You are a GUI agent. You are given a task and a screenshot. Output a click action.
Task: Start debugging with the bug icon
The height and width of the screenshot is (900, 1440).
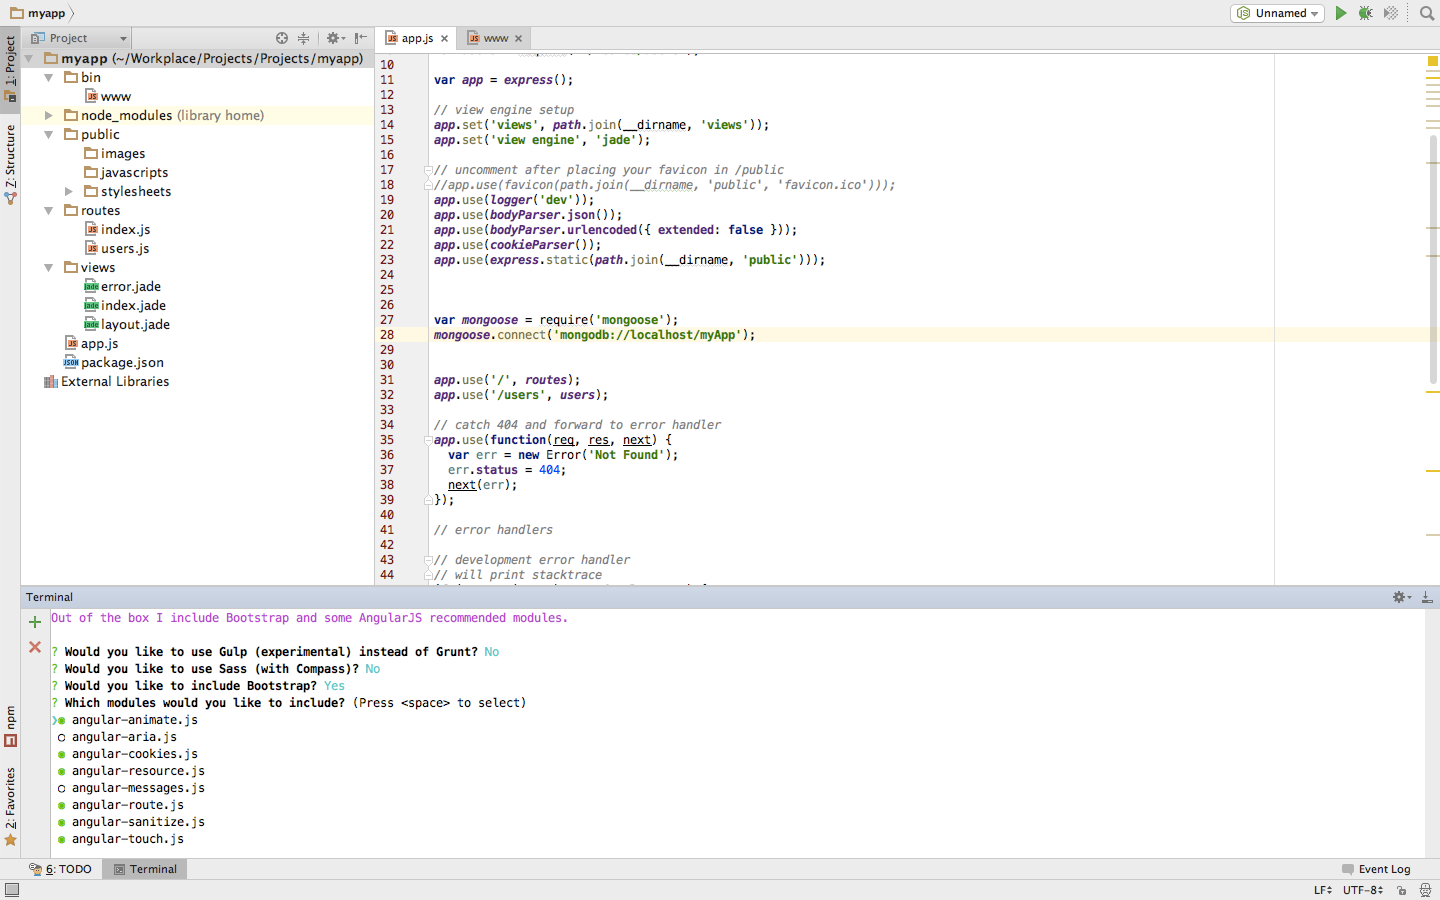[1365, 13]
